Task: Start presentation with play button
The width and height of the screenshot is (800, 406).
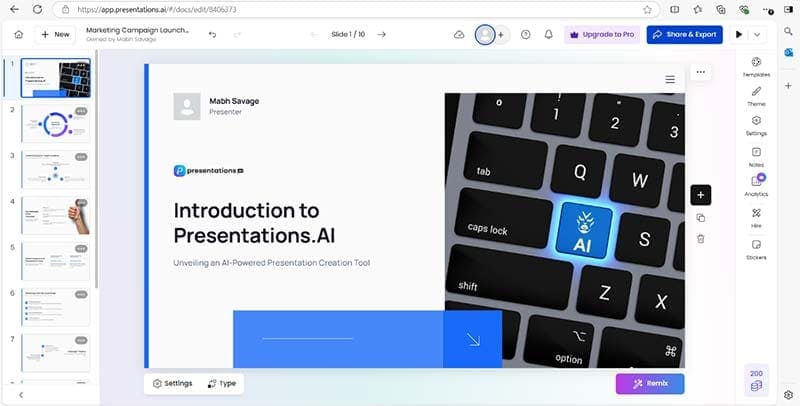Action: (x=739, y=35)
